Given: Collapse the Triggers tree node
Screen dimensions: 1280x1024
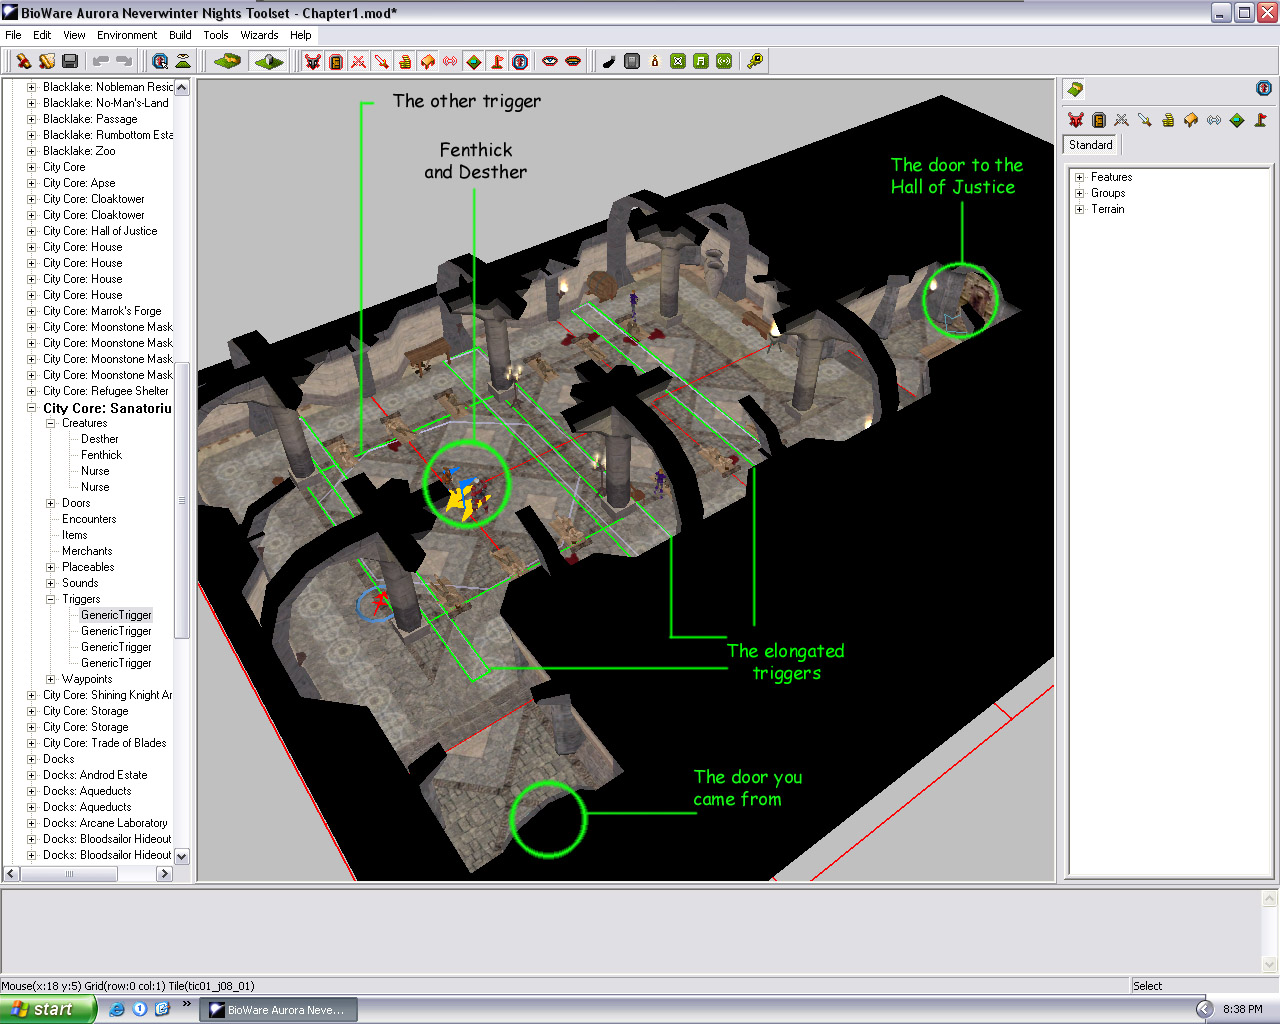Looking at the screenshot, I should pyautogui.click(x=50, y=599).
